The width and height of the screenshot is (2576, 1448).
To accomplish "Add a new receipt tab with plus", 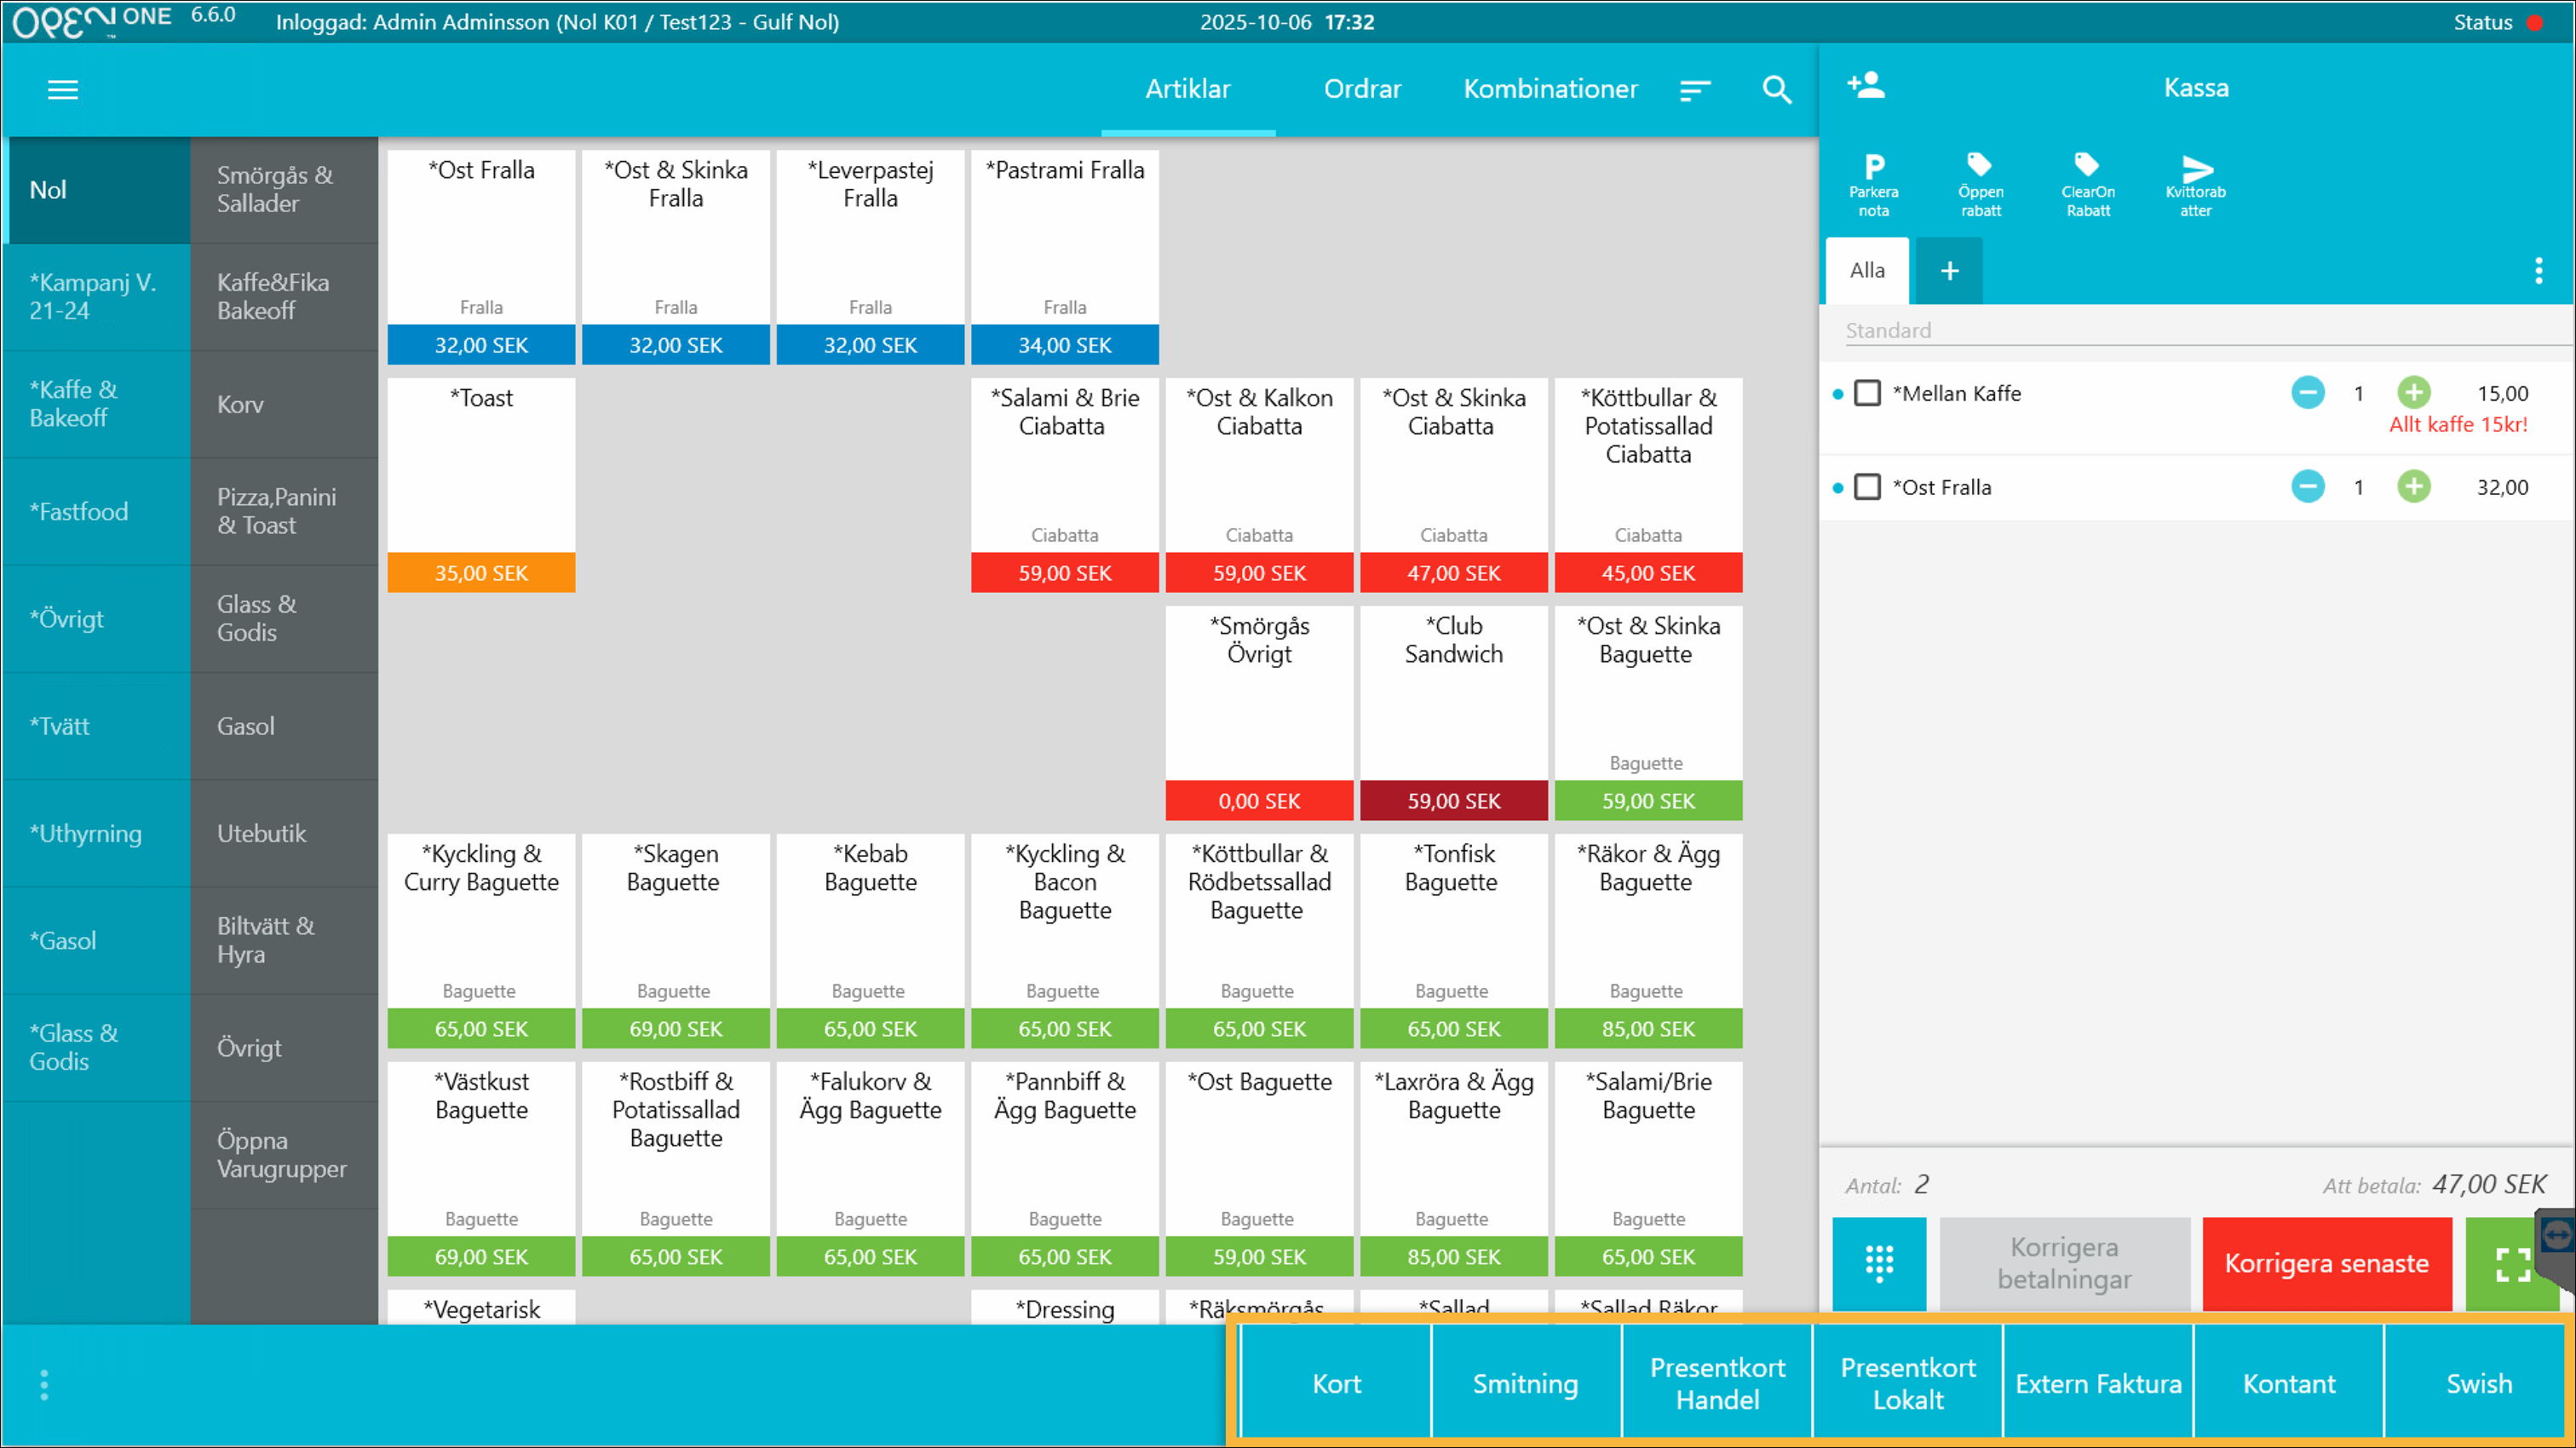I will pos(1949,271).
